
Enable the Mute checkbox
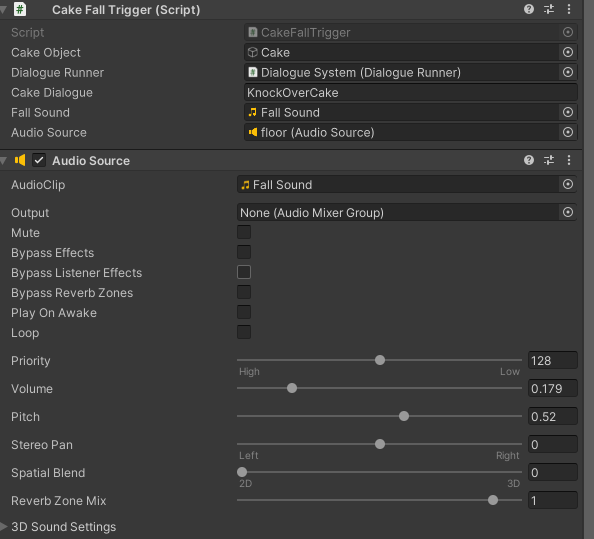click(244, 232)
